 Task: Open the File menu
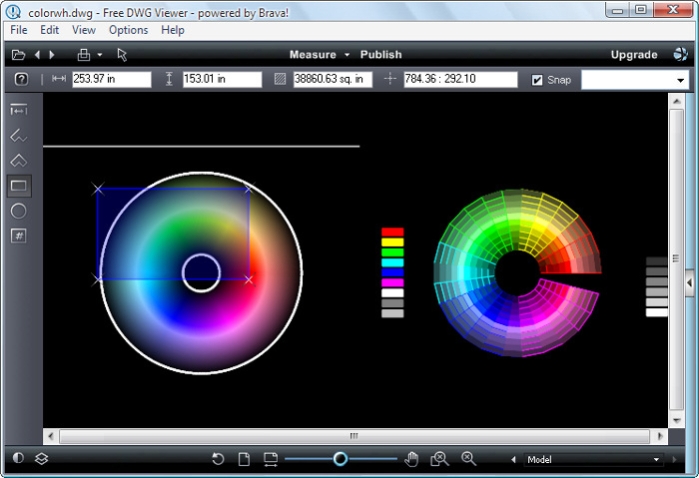pos(19,30)
